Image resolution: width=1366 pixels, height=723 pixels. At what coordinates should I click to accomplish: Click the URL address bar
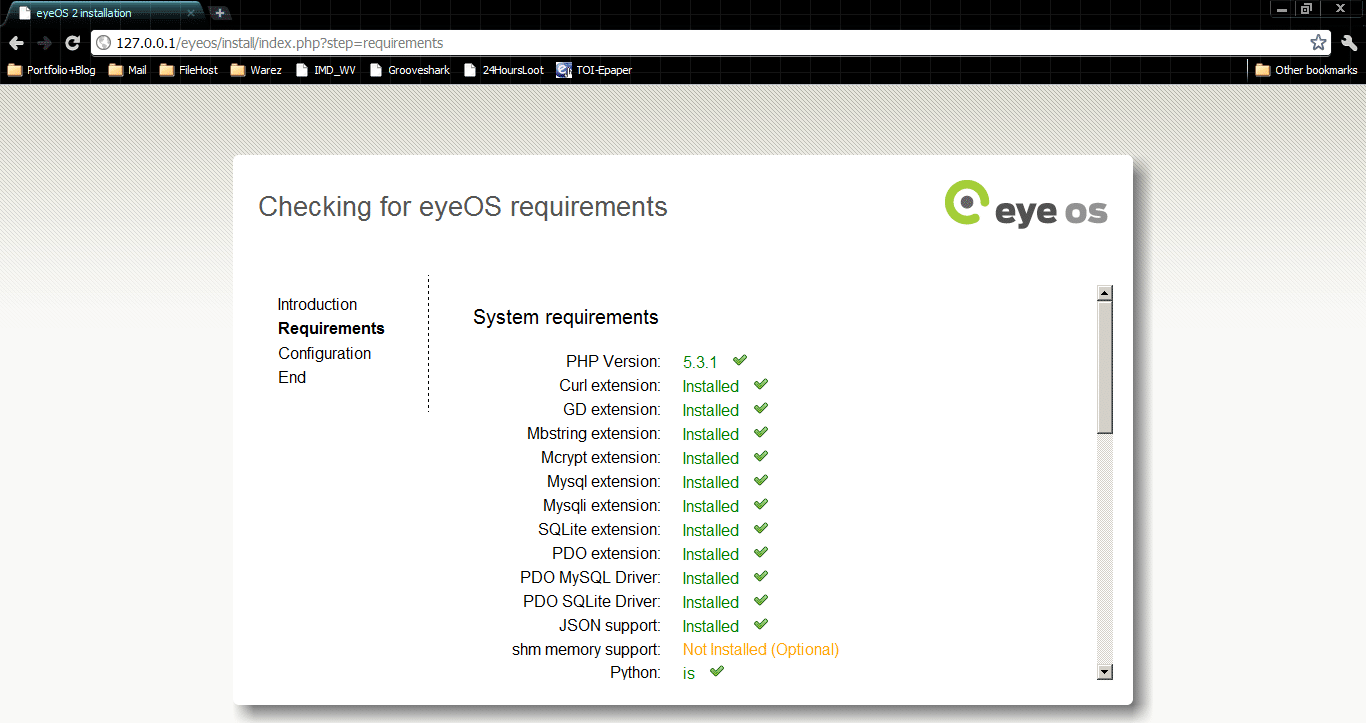700,43
